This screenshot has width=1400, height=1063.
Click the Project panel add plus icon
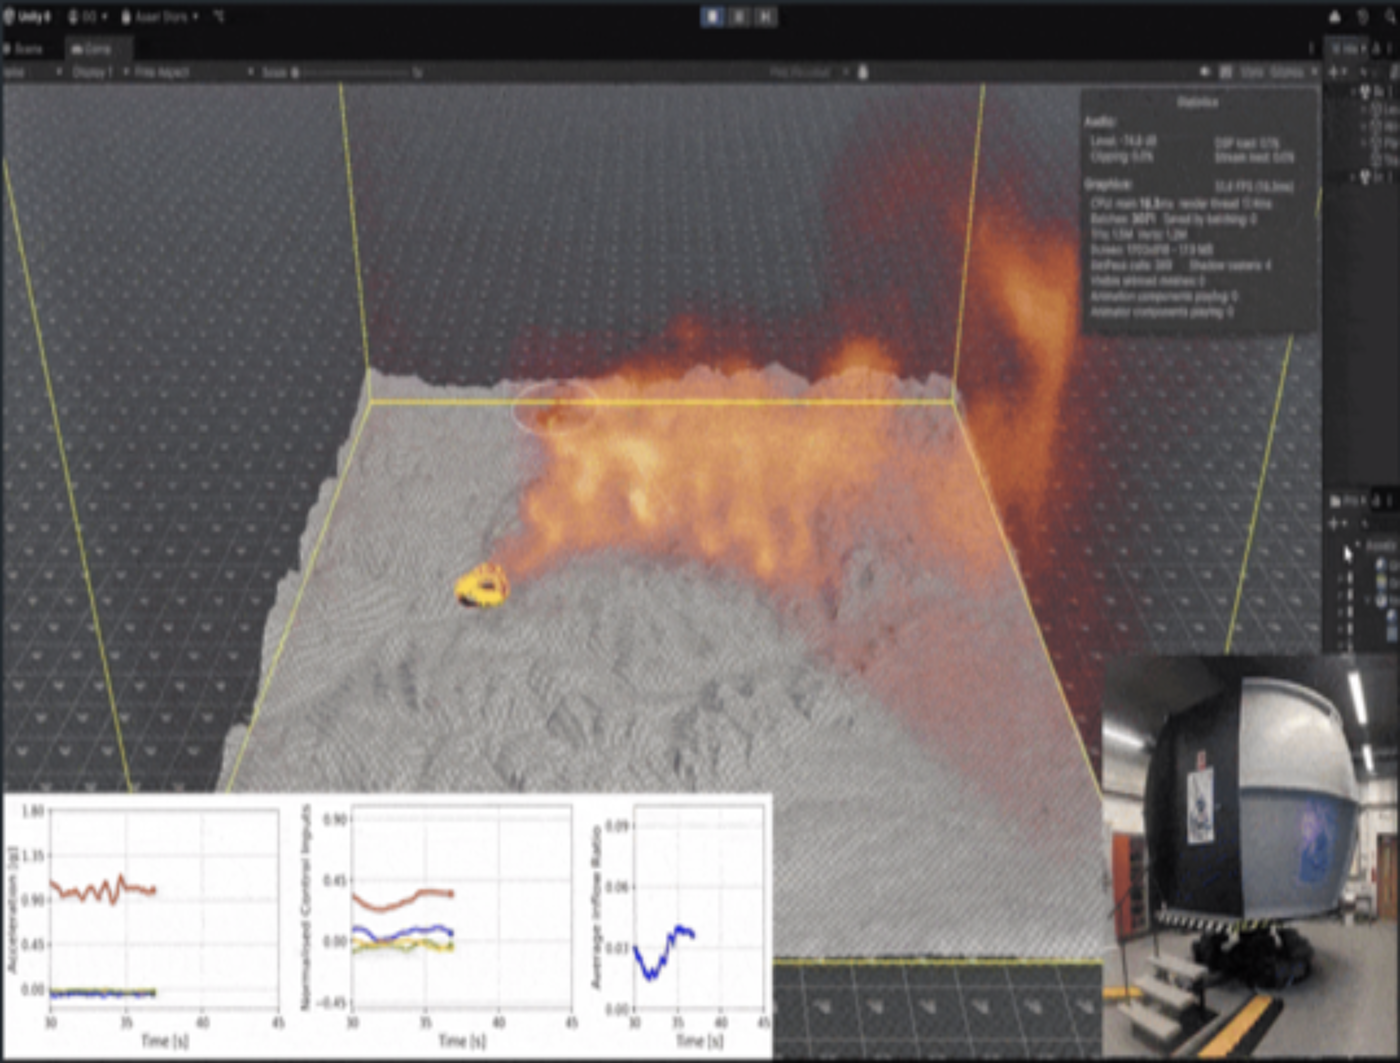1335,523
